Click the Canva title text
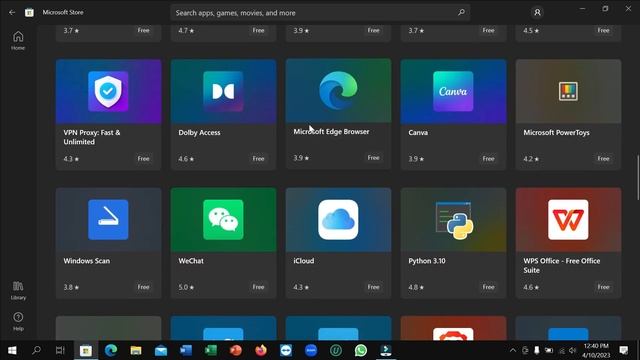The height and width of the screenshot is (360, 640). 418,133
